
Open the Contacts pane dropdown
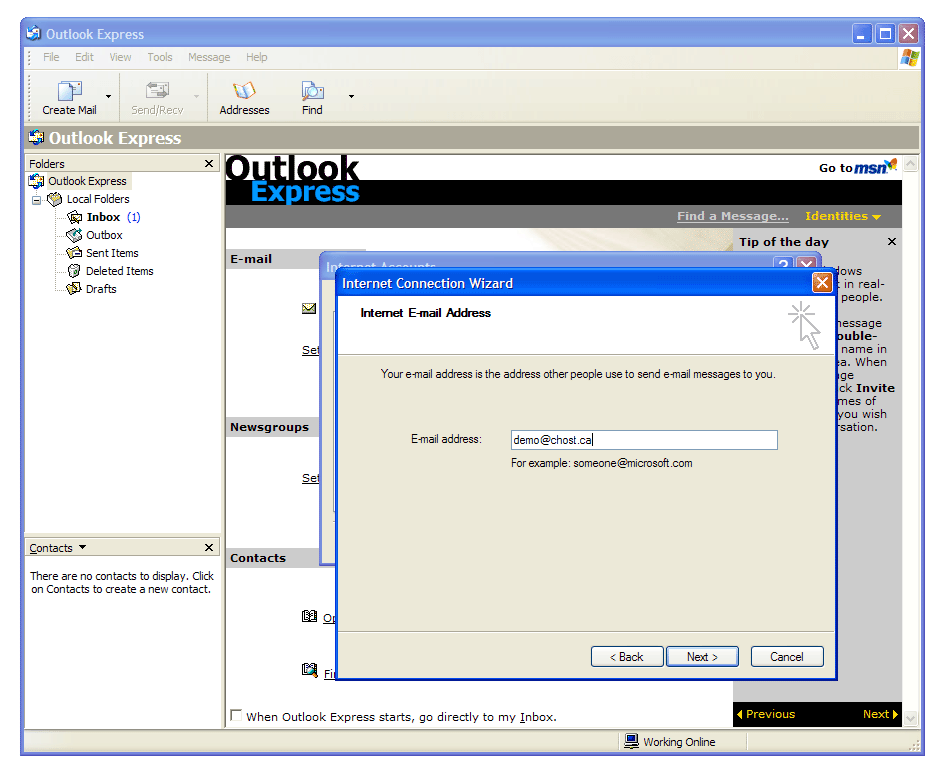[x=83, y=547]
